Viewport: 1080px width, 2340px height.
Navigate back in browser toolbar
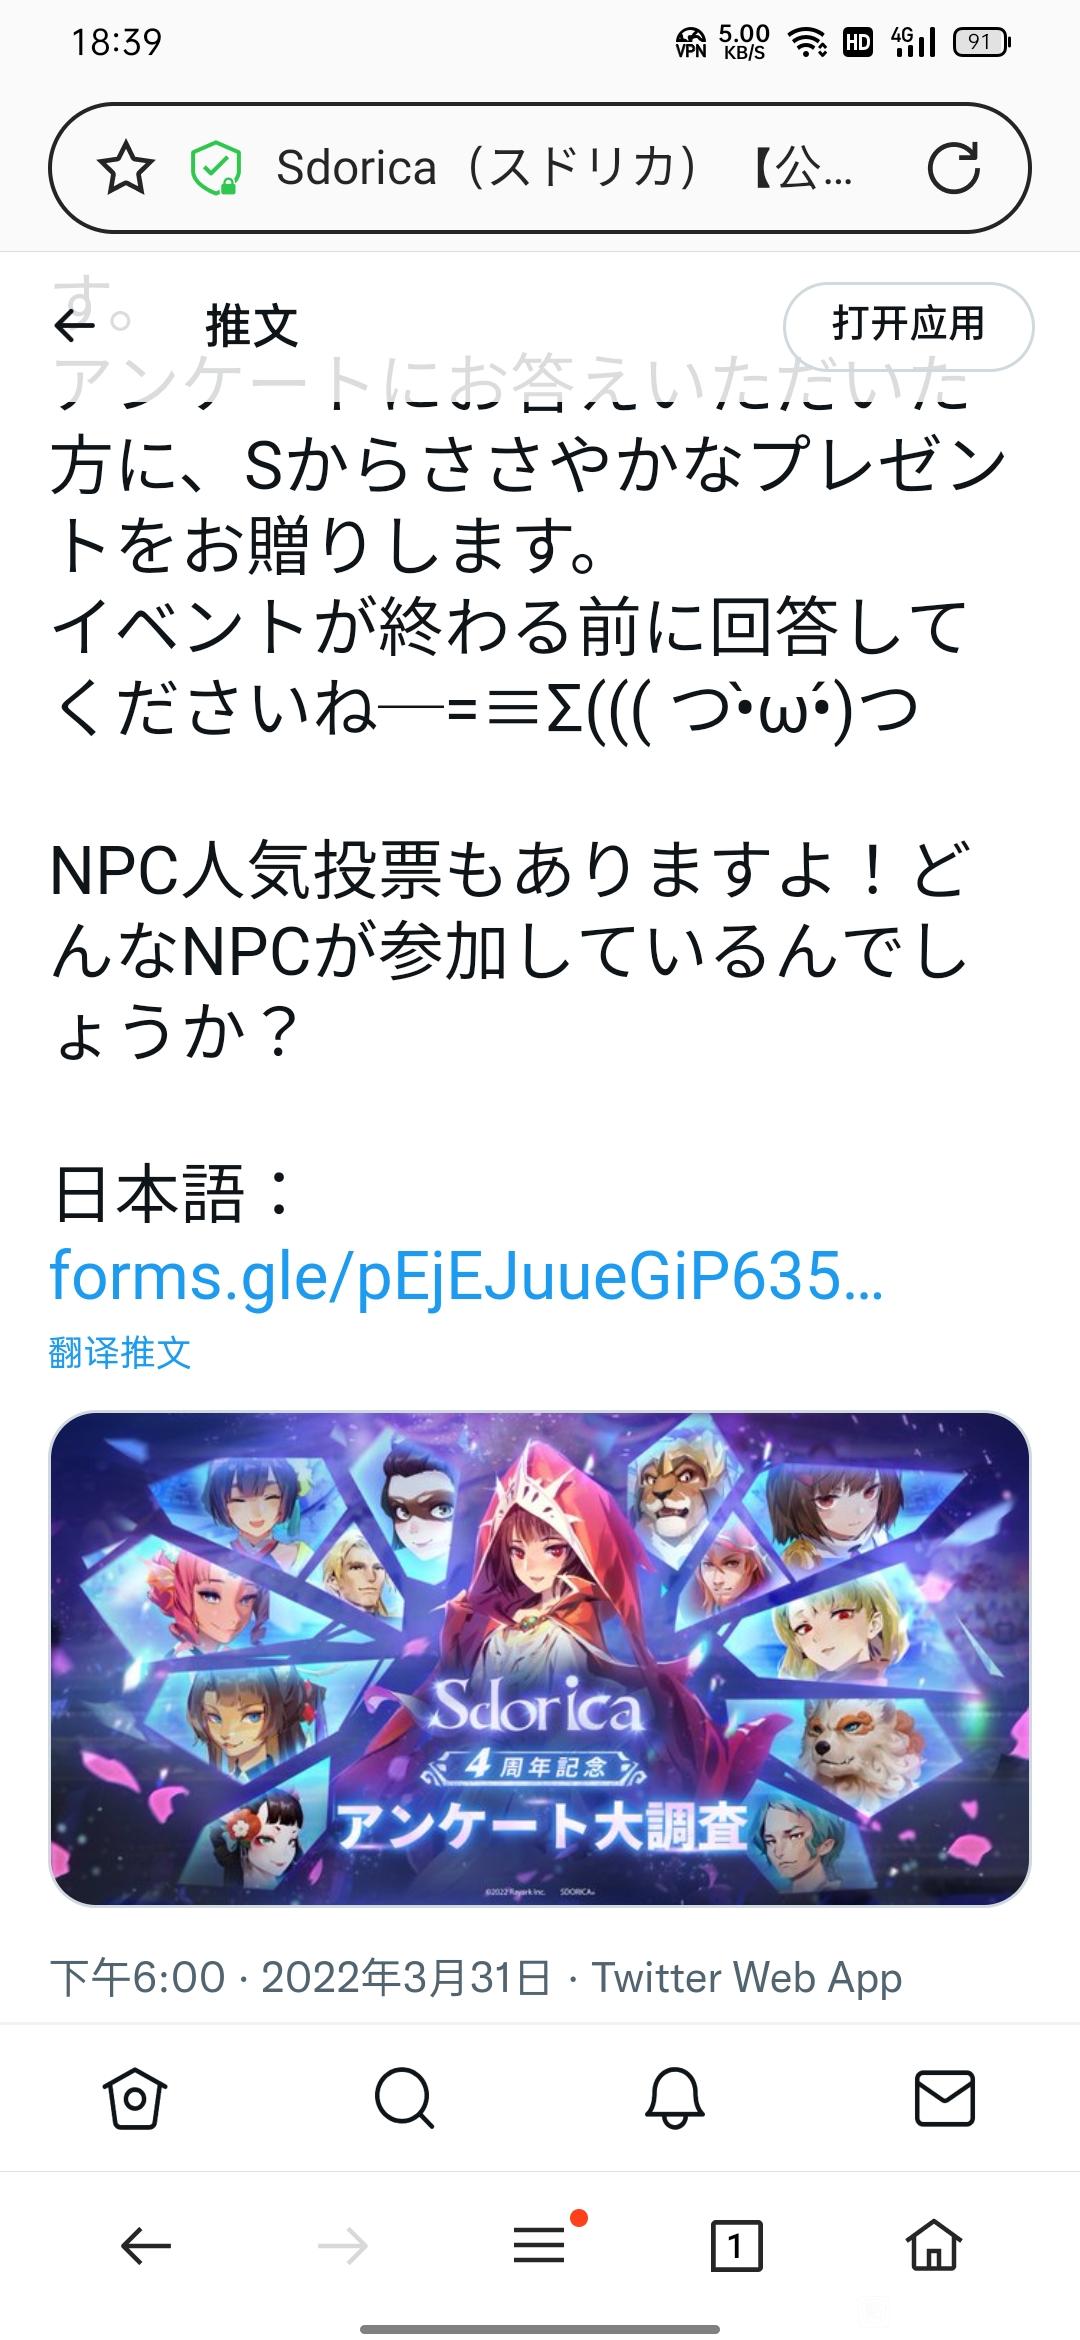[x=146, y=2246]
